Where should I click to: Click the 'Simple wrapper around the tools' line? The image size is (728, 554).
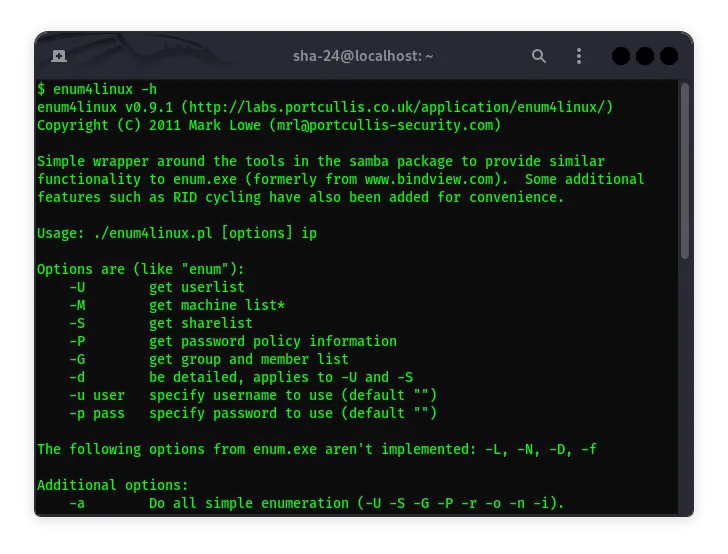[321, 161]
